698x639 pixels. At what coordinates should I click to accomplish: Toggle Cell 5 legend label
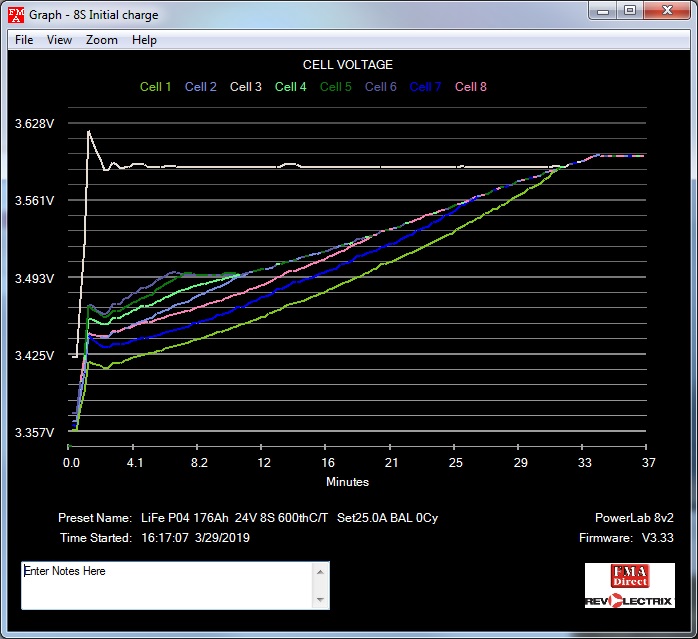tap(335, 87)
